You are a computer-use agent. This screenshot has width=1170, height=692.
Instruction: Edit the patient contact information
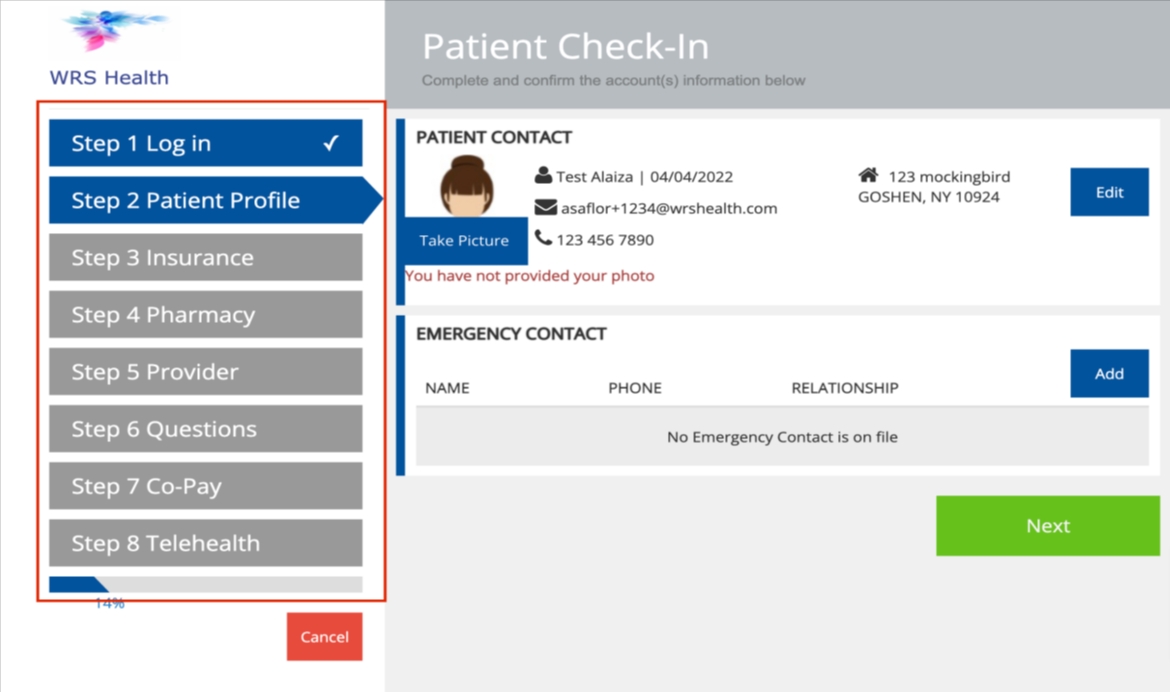tap(1108, 191)
